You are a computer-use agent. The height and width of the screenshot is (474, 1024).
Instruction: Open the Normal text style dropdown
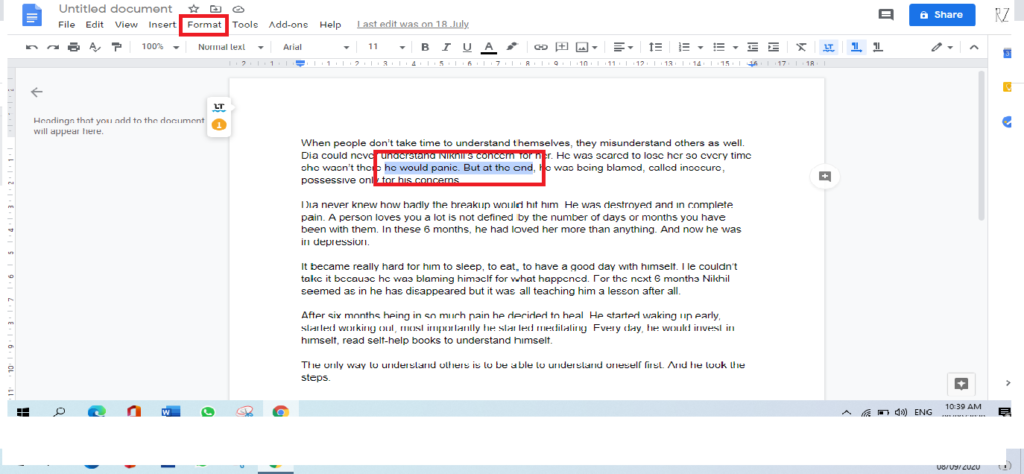[231, 47]
